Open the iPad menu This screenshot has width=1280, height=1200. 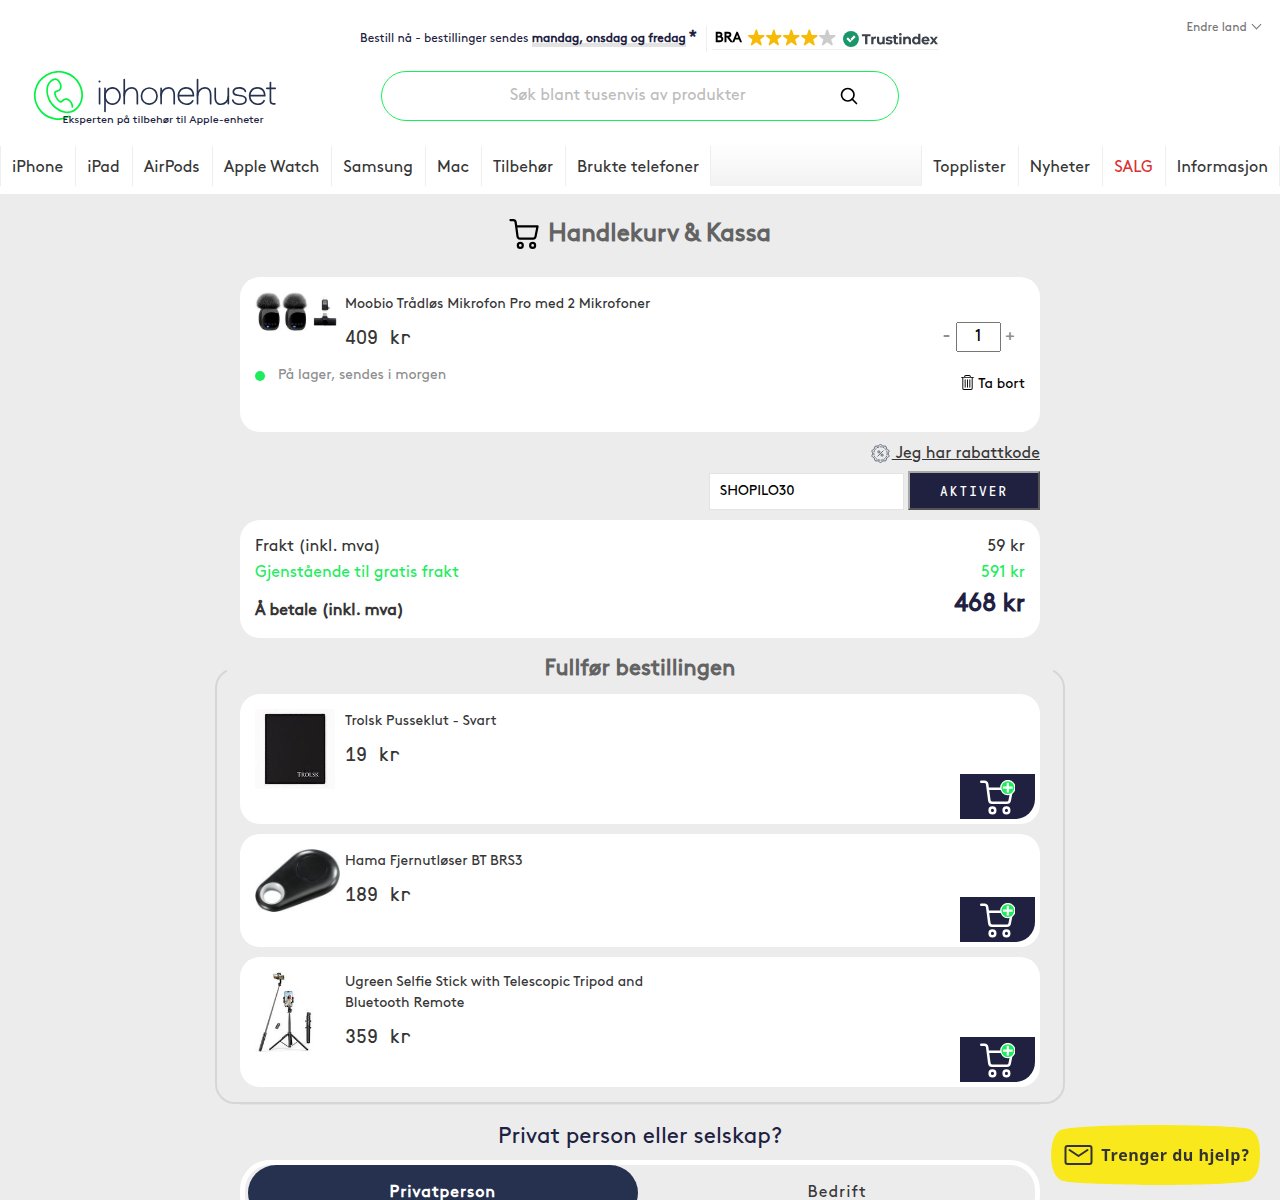pos(103,166)
